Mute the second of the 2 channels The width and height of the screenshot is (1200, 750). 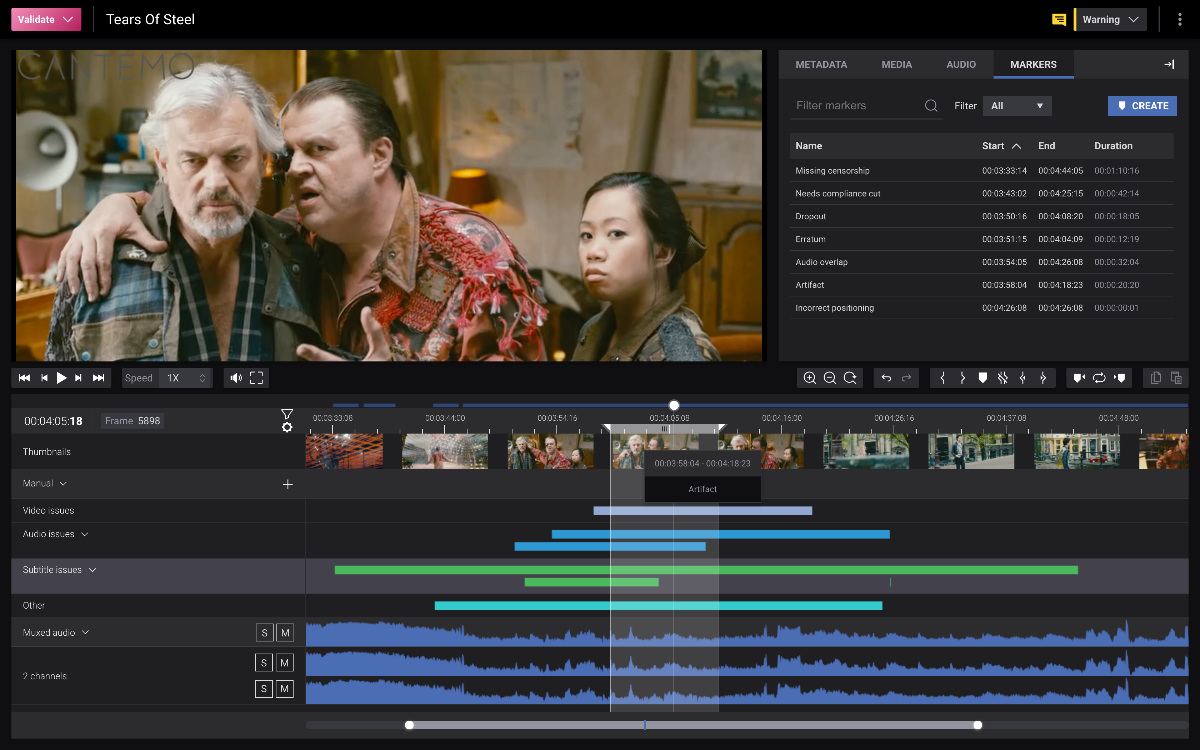click(x=284, y=689)
